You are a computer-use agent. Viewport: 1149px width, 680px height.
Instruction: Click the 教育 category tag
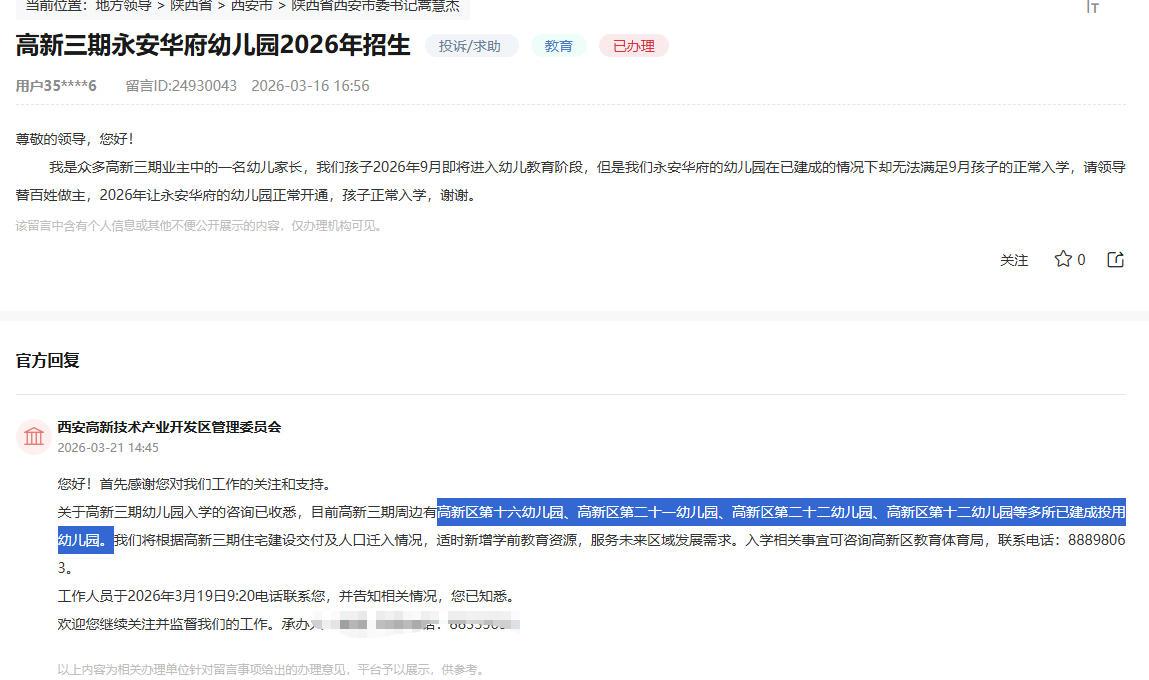558,45
